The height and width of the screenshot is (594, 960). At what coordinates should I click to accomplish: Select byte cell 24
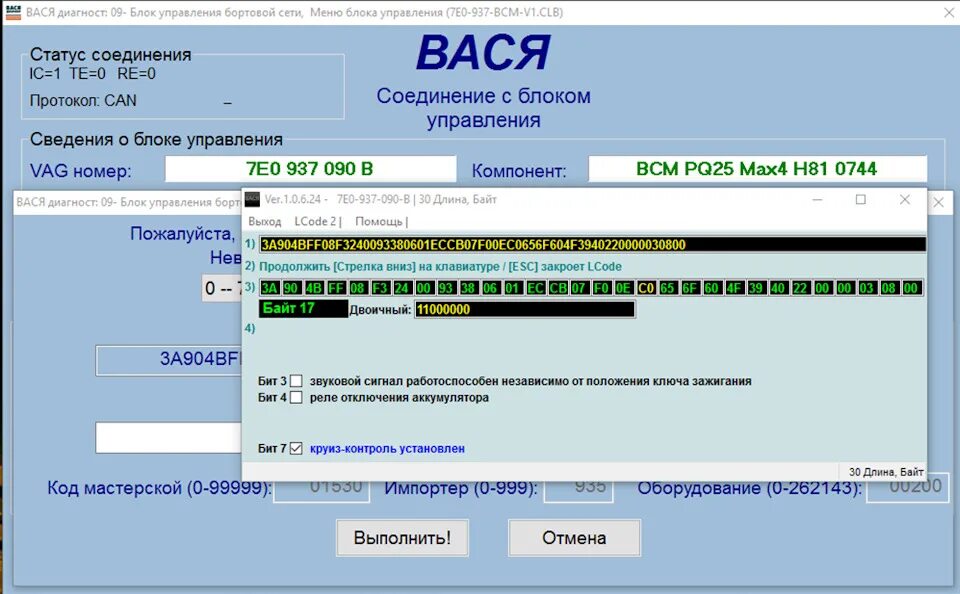coord(402,288)
